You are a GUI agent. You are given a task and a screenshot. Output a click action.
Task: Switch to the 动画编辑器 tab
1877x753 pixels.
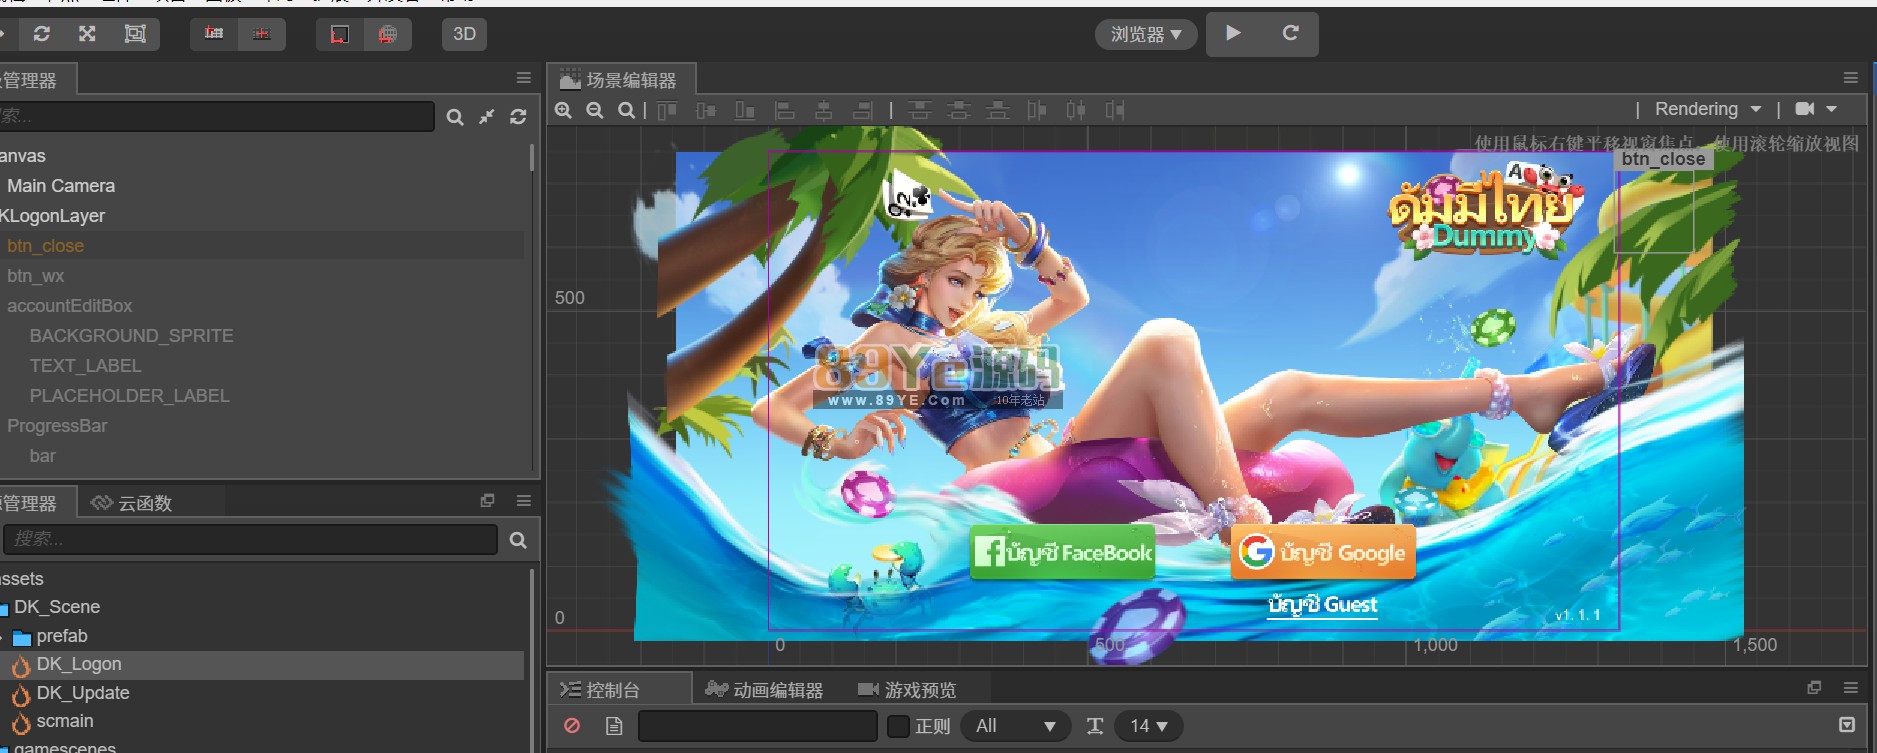pos(765,690)
